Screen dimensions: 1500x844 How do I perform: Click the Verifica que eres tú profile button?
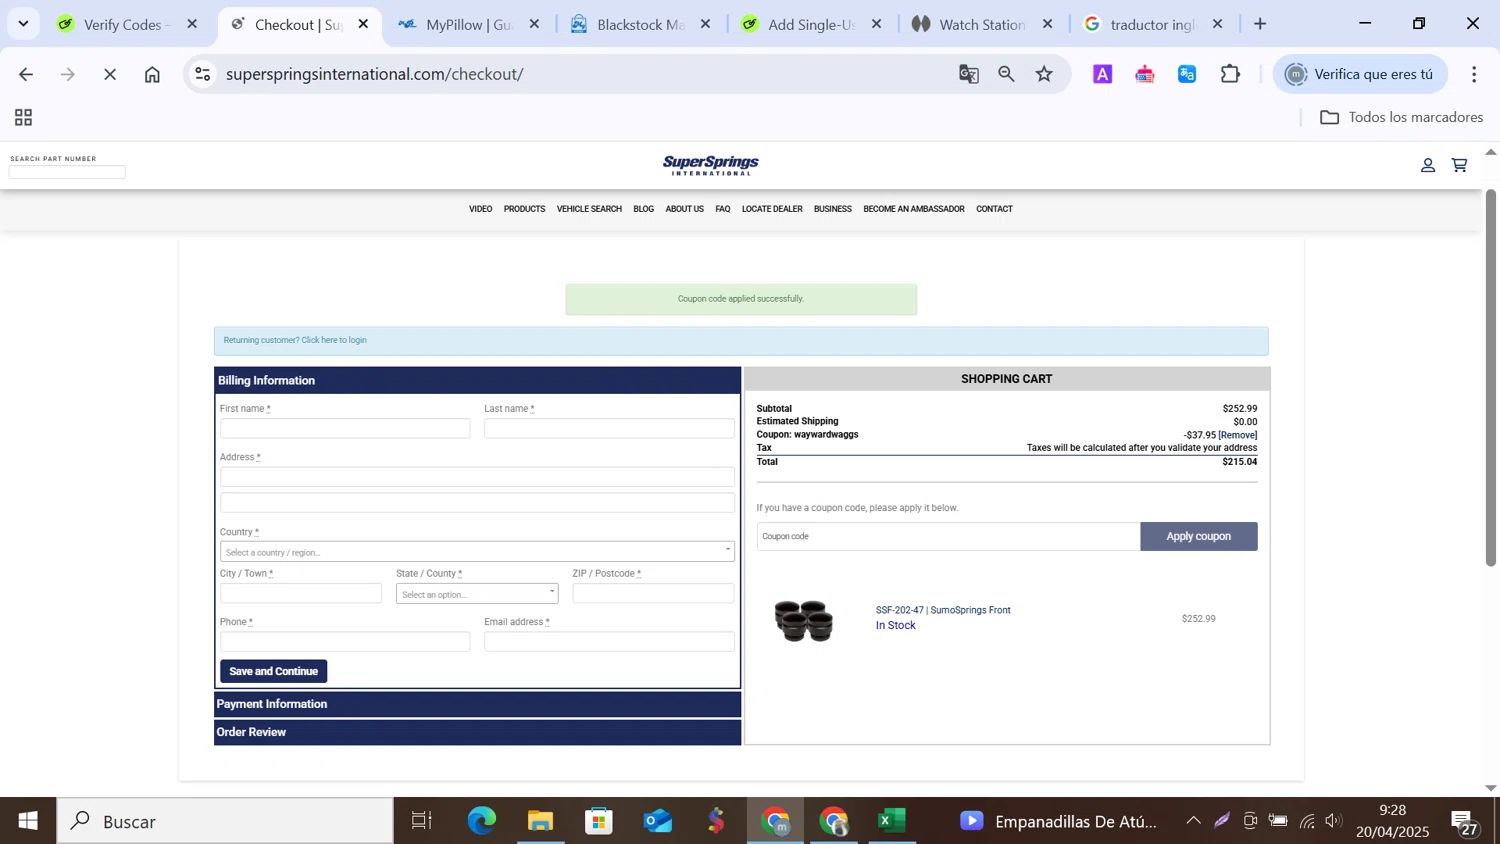1361,74
